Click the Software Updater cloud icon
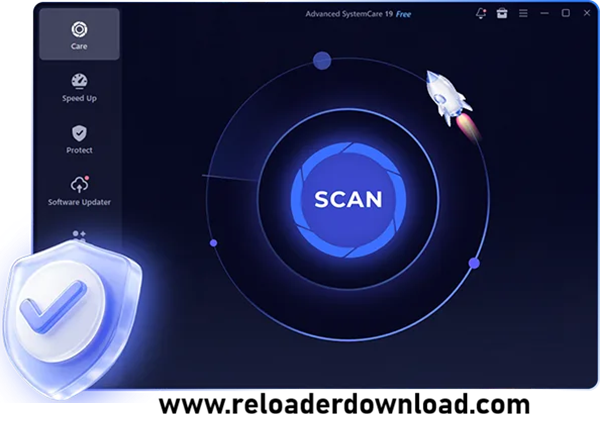 click(79, 184)
